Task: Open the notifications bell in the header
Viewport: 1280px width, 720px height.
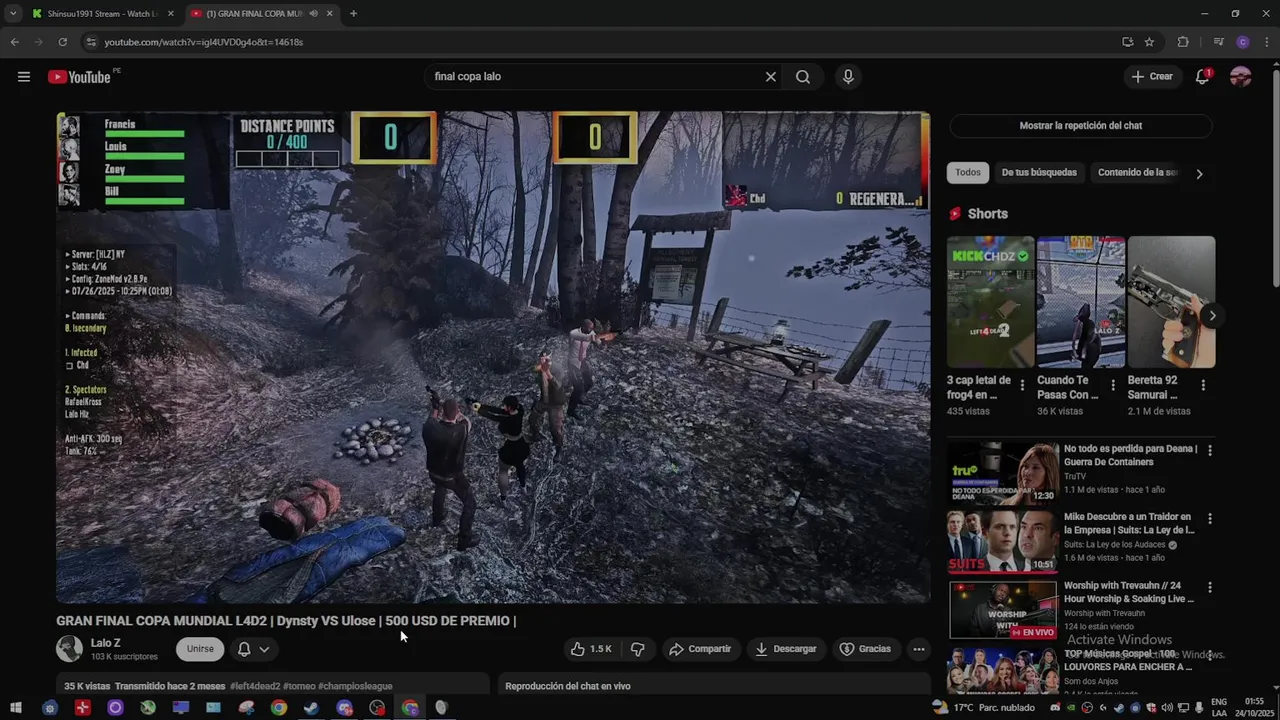Action: coord(1203,77)
